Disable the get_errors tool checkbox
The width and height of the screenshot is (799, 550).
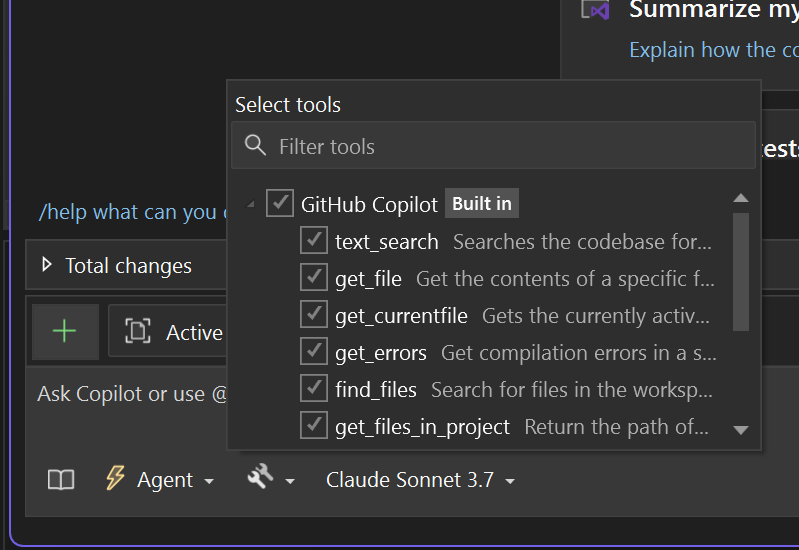click(x=314, y=352)
